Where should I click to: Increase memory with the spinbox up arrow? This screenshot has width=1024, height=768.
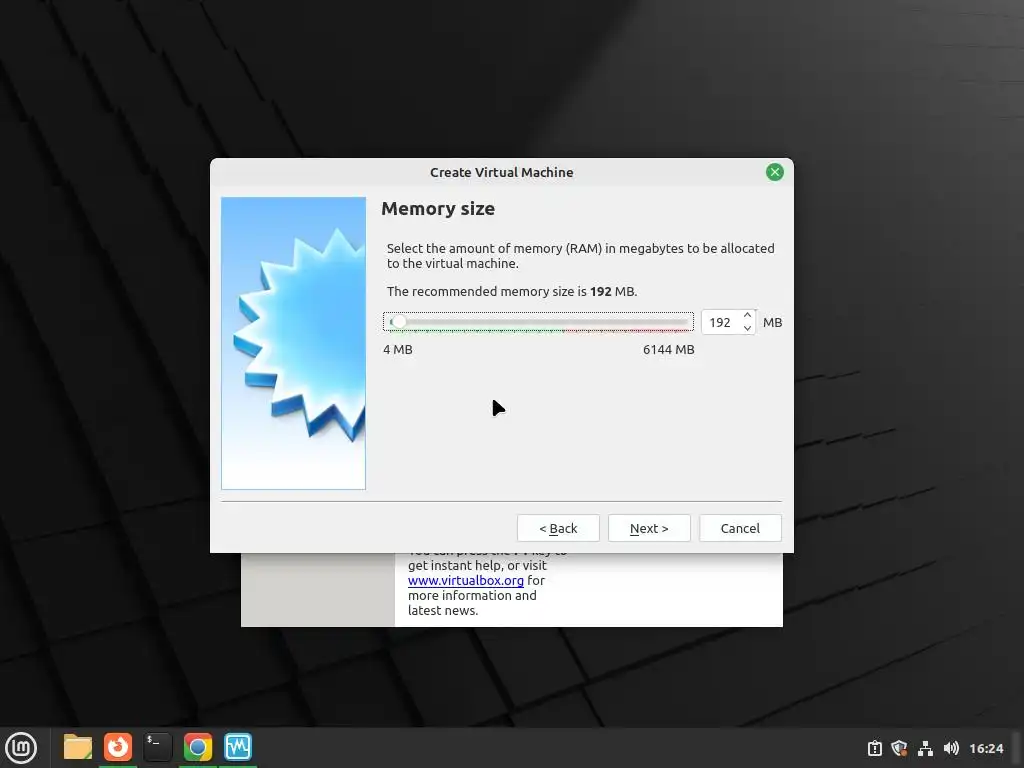pyautogui.click(x=748, y=315)
